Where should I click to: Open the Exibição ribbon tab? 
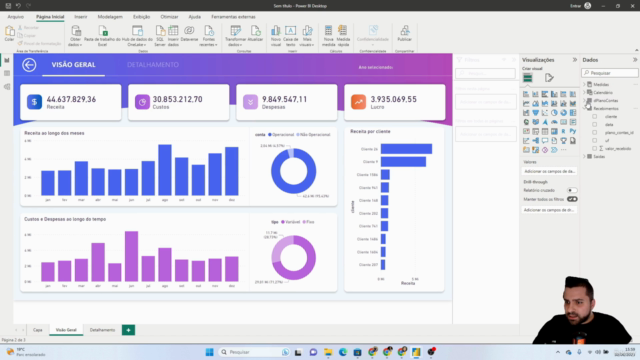141,17
